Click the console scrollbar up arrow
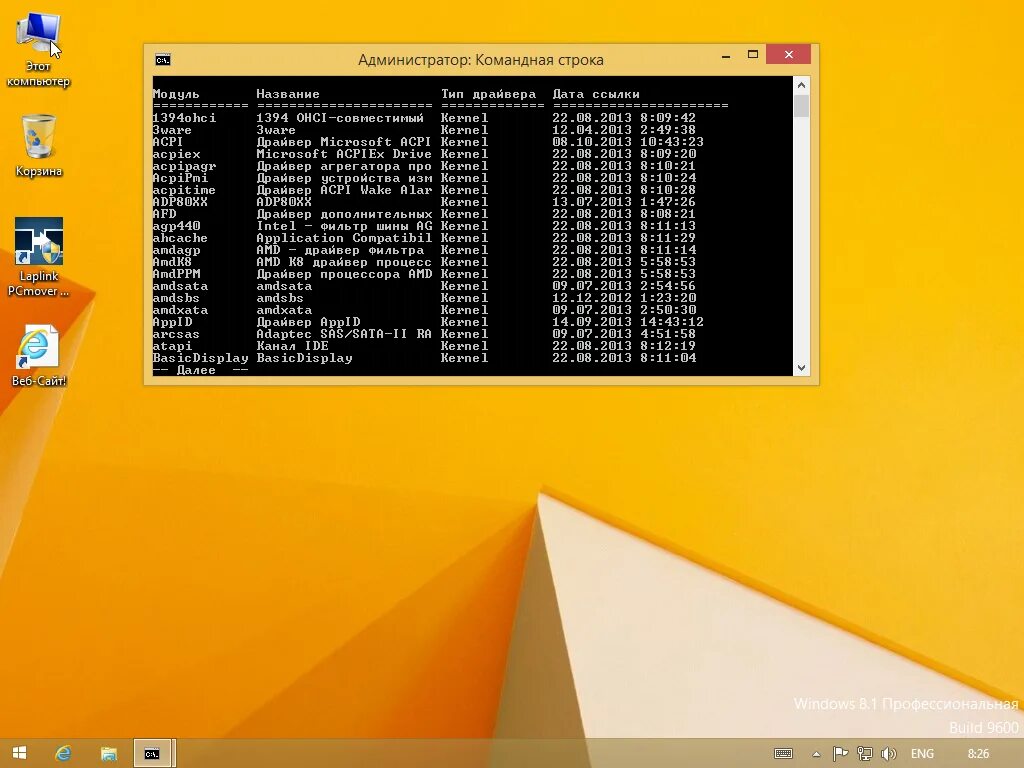This screenshot has width=1024, height=768. pyautogui.click(x=801, y=85)
